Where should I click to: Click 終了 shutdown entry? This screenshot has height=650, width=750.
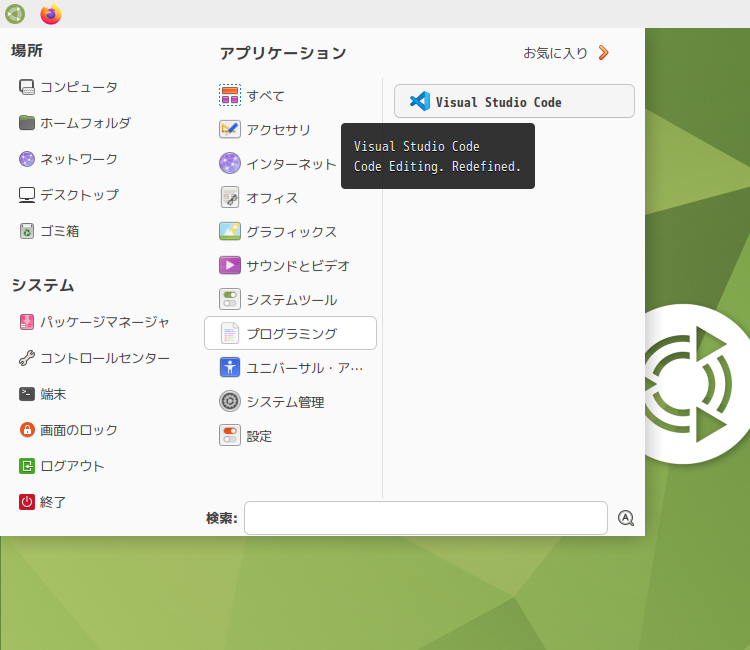tap(43, 502)
